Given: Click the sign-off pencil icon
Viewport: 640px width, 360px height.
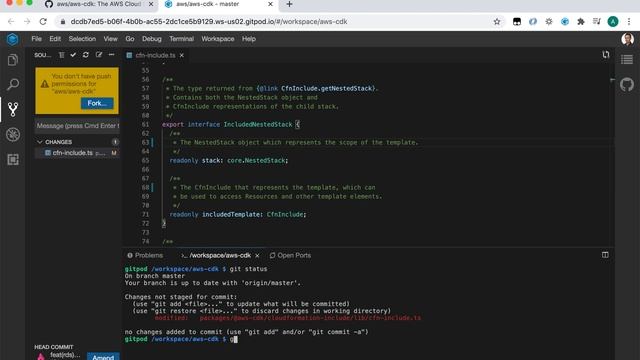Looking at the screenshot, I should point(99,55).
